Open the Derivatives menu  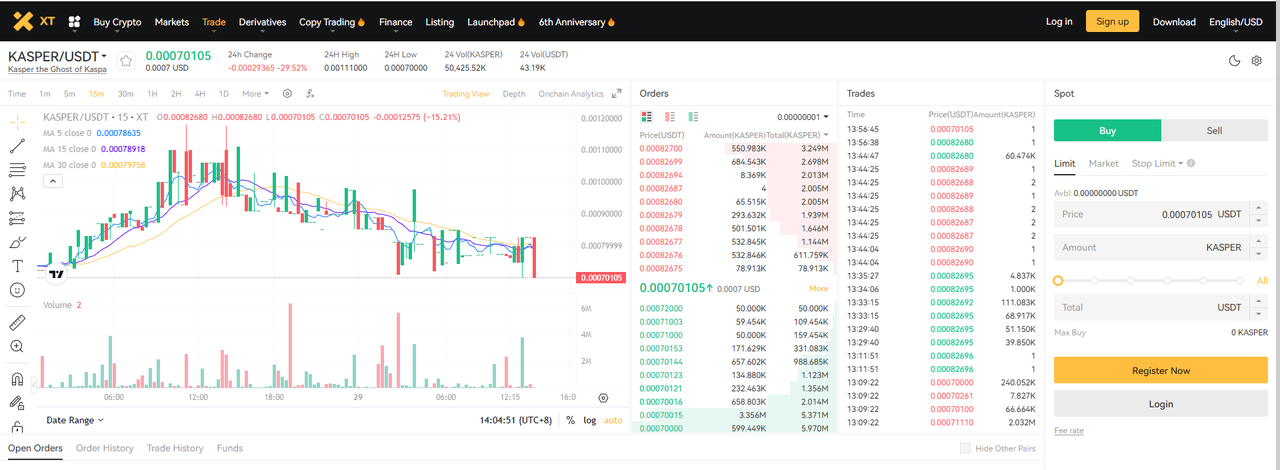pos(262,22)
